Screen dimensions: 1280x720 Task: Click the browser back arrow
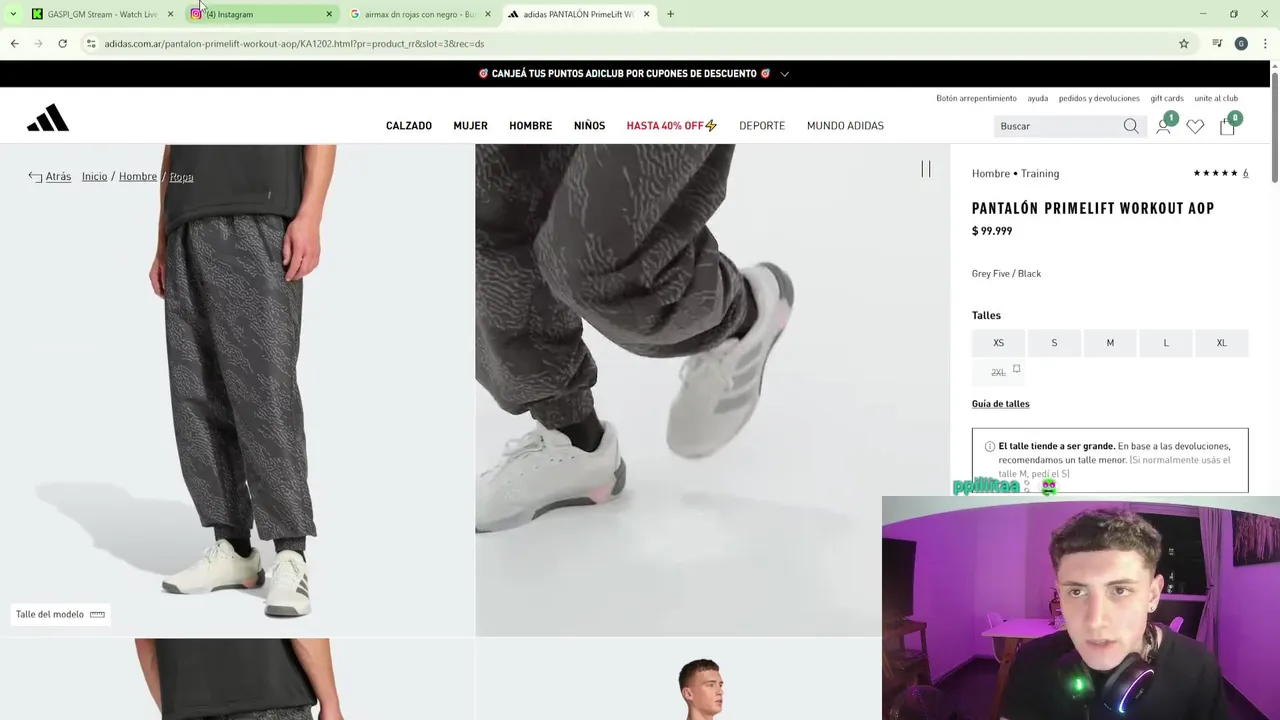point(14,43)
